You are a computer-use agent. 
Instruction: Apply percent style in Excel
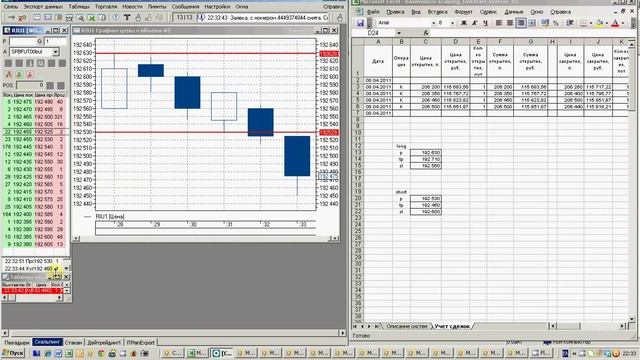coord(556,23)
